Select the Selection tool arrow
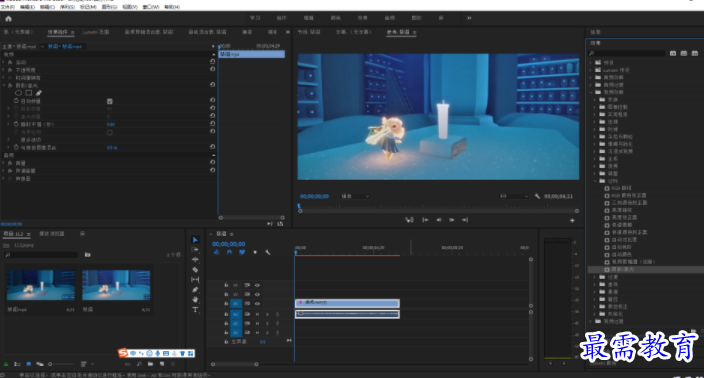704x378 pixels. (195, 240)
